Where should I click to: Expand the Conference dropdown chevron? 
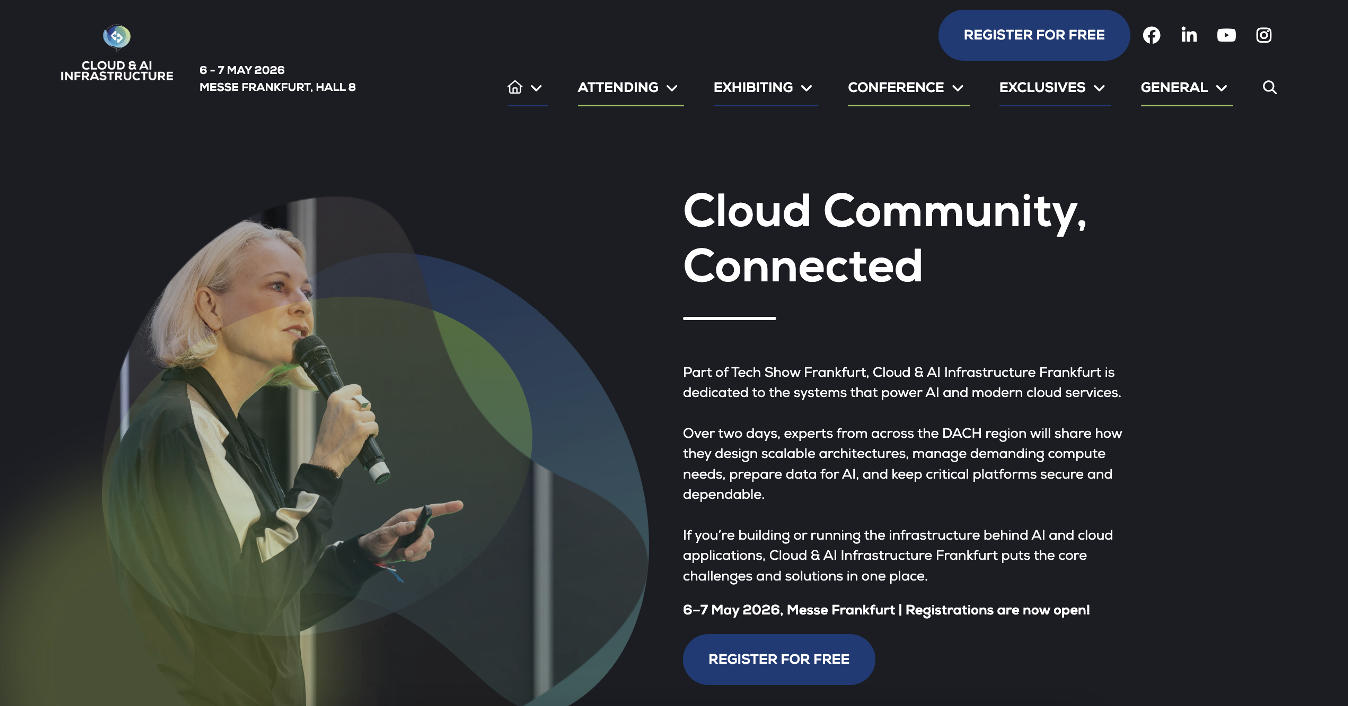tap(958, 88)
